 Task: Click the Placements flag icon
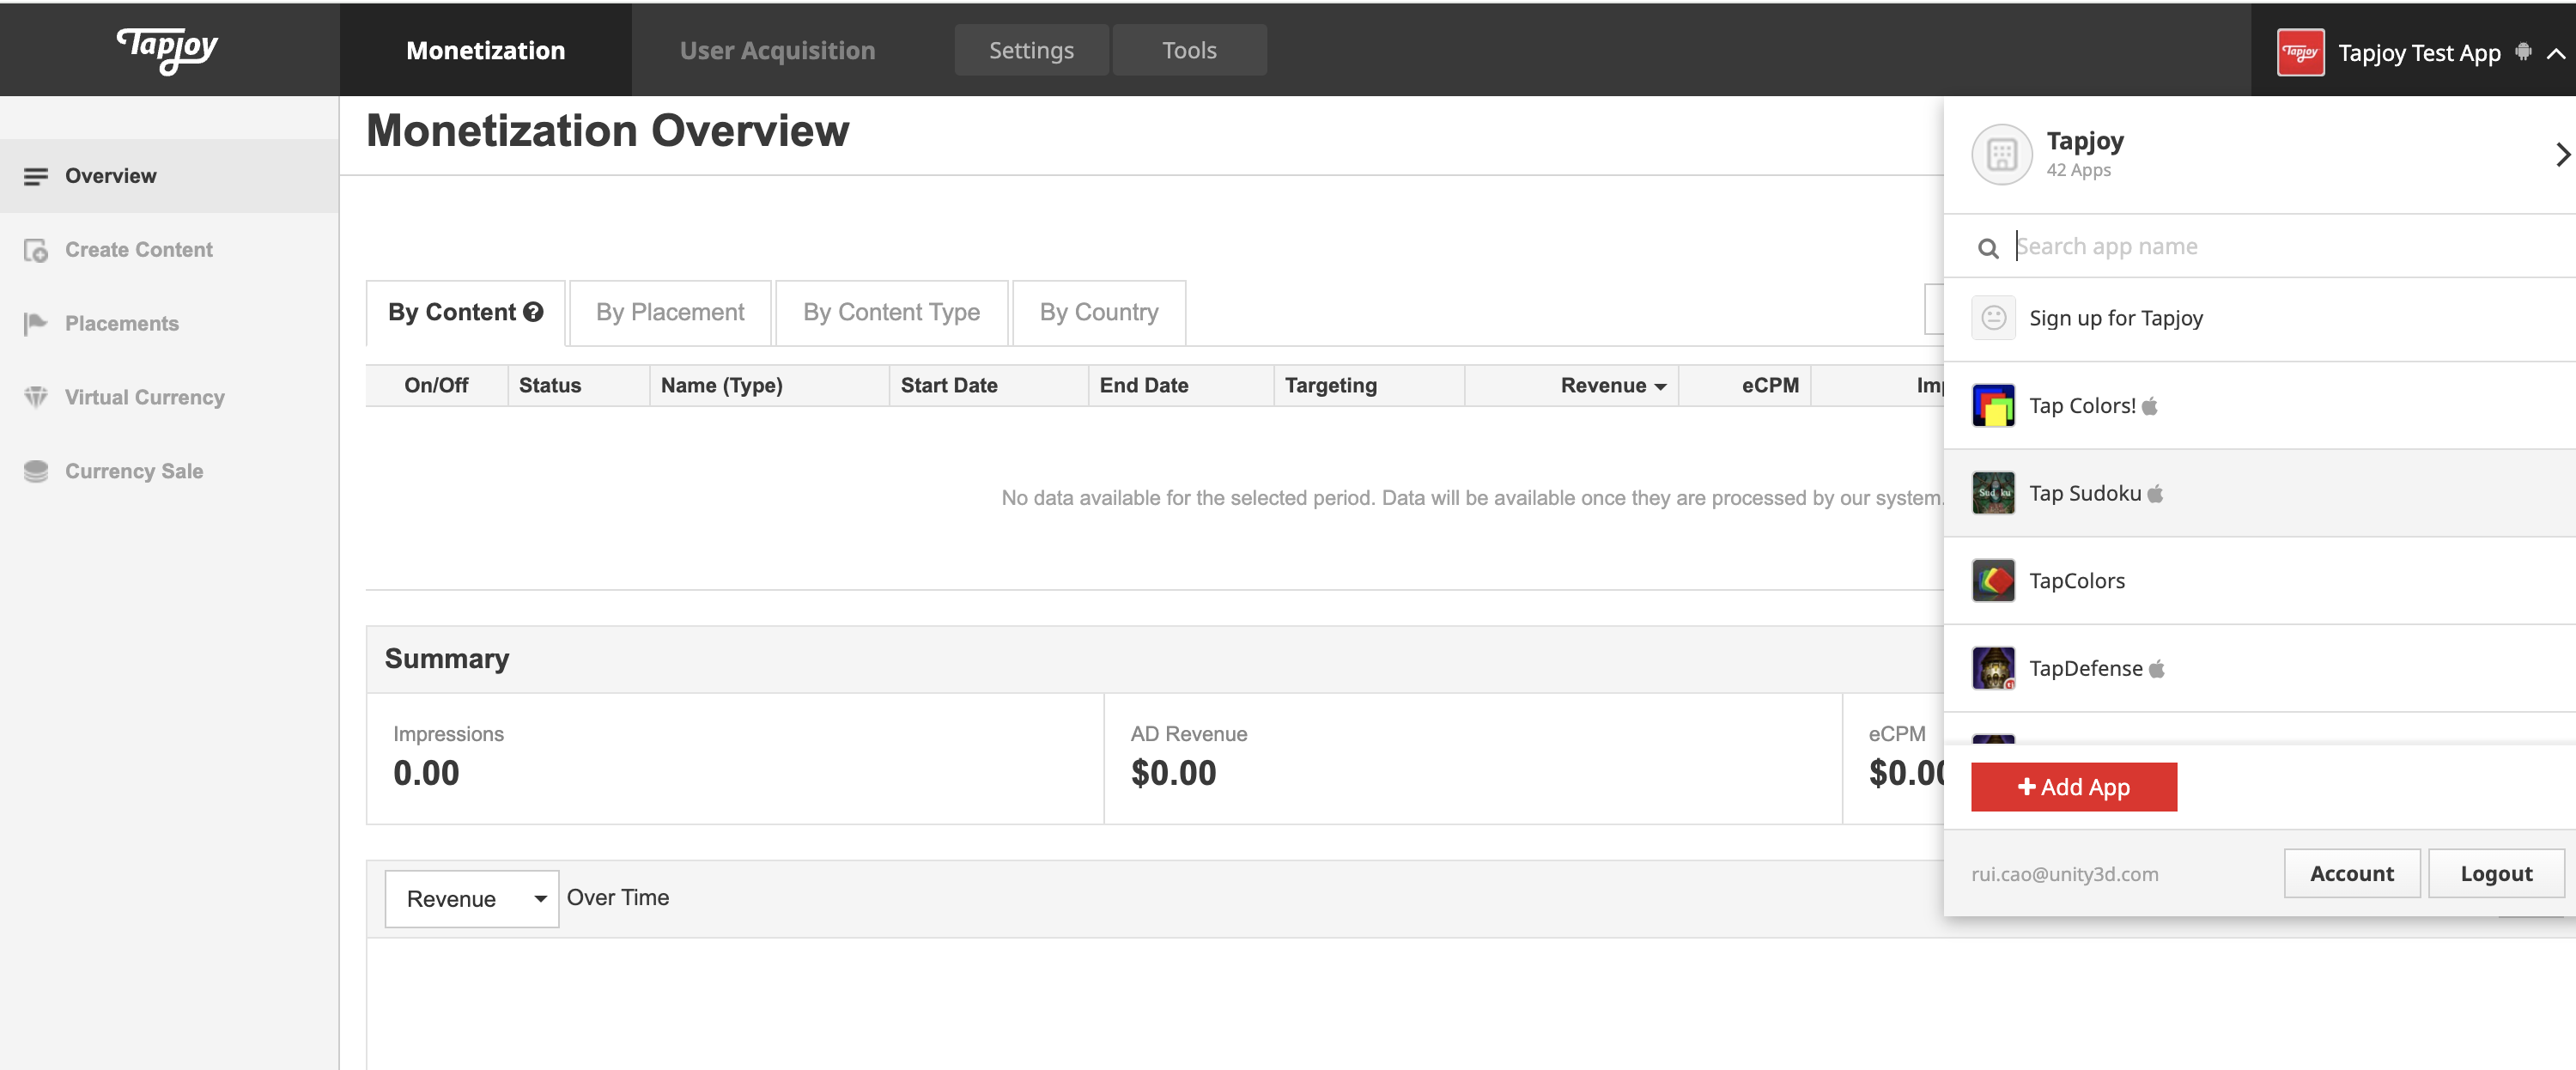point(36,323)
